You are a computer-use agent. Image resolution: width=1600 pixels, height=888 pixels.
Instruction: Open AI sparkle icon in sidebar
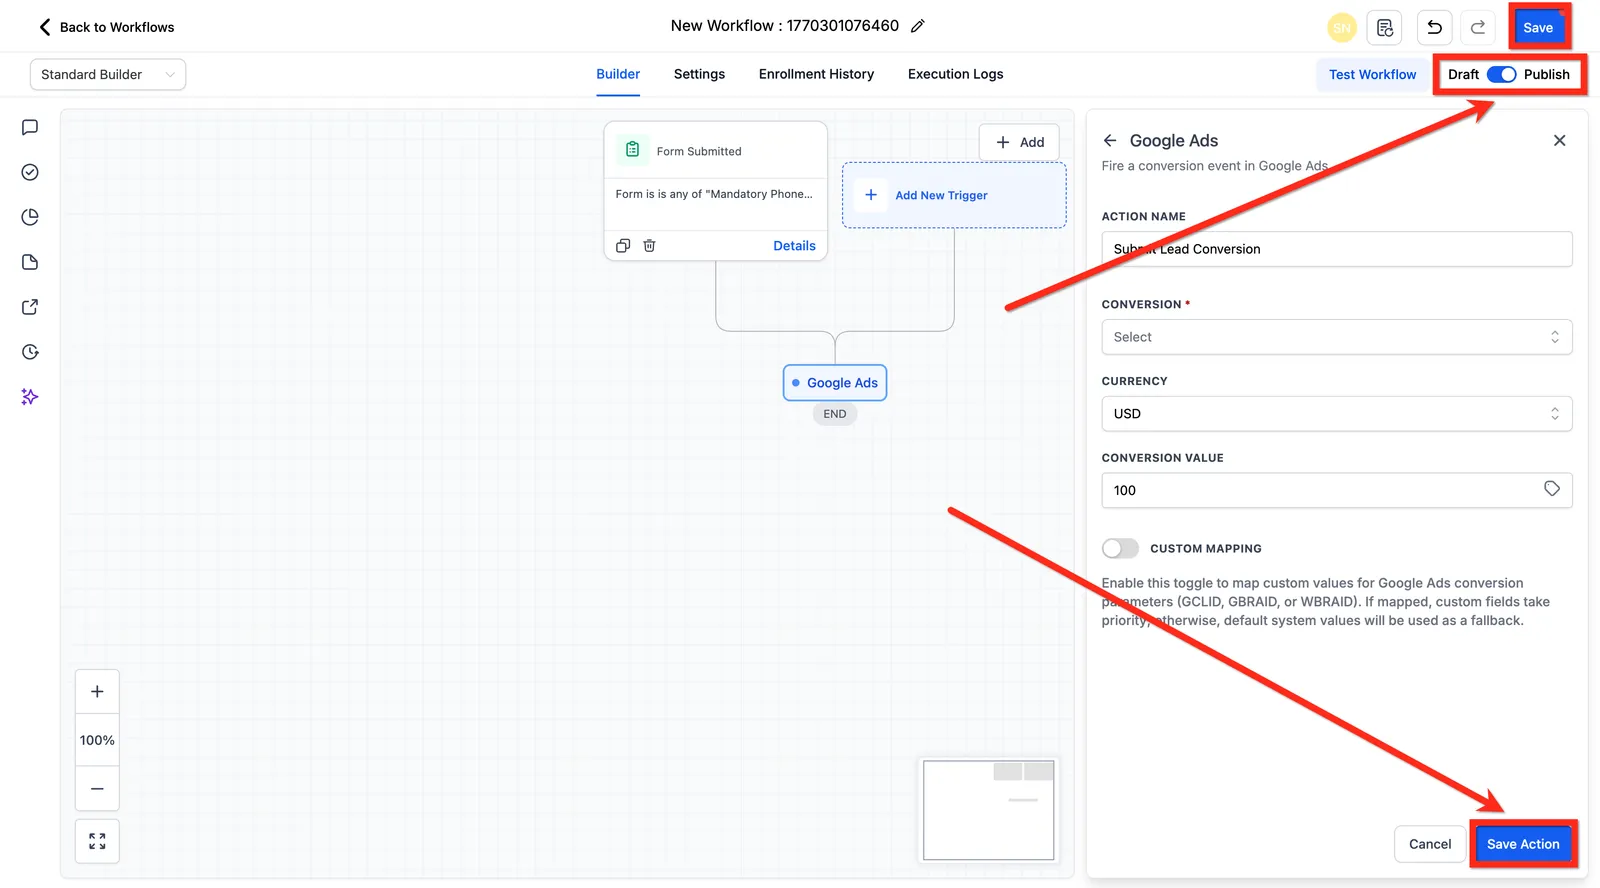click(x=30, y=397)
